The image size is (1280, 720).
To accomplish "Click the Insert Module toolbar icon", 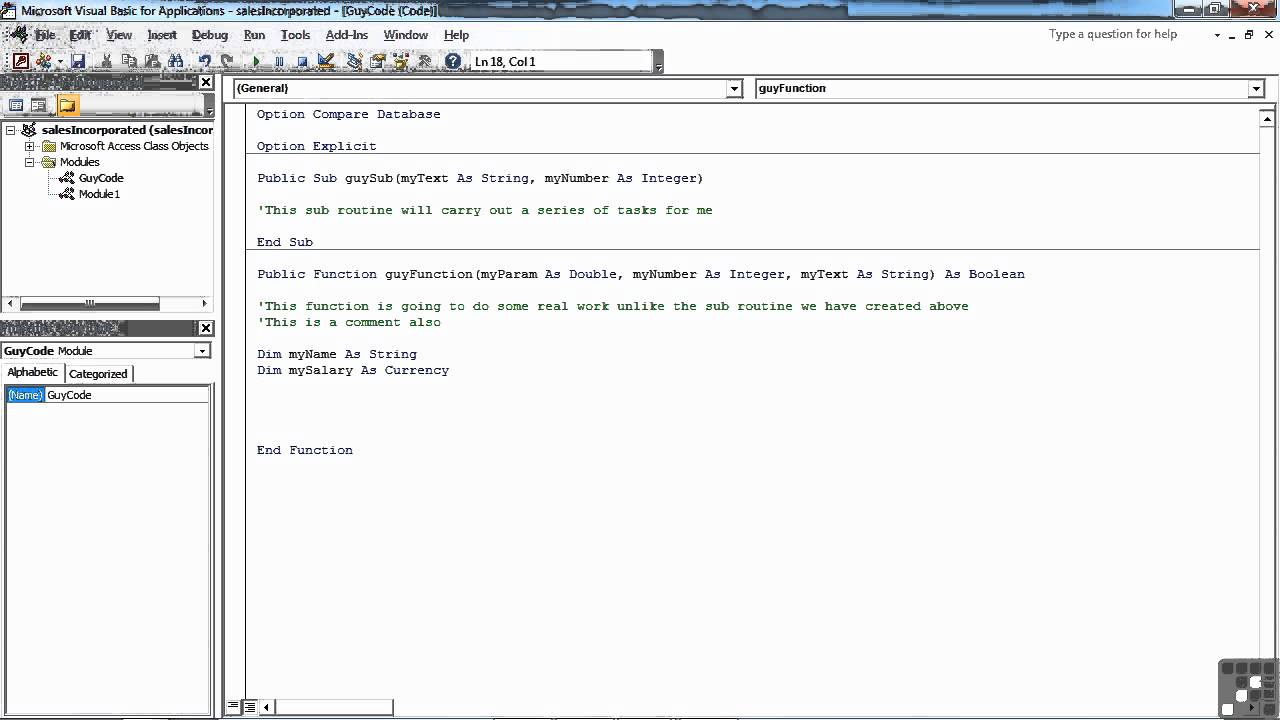I will (x=43, y=61).
